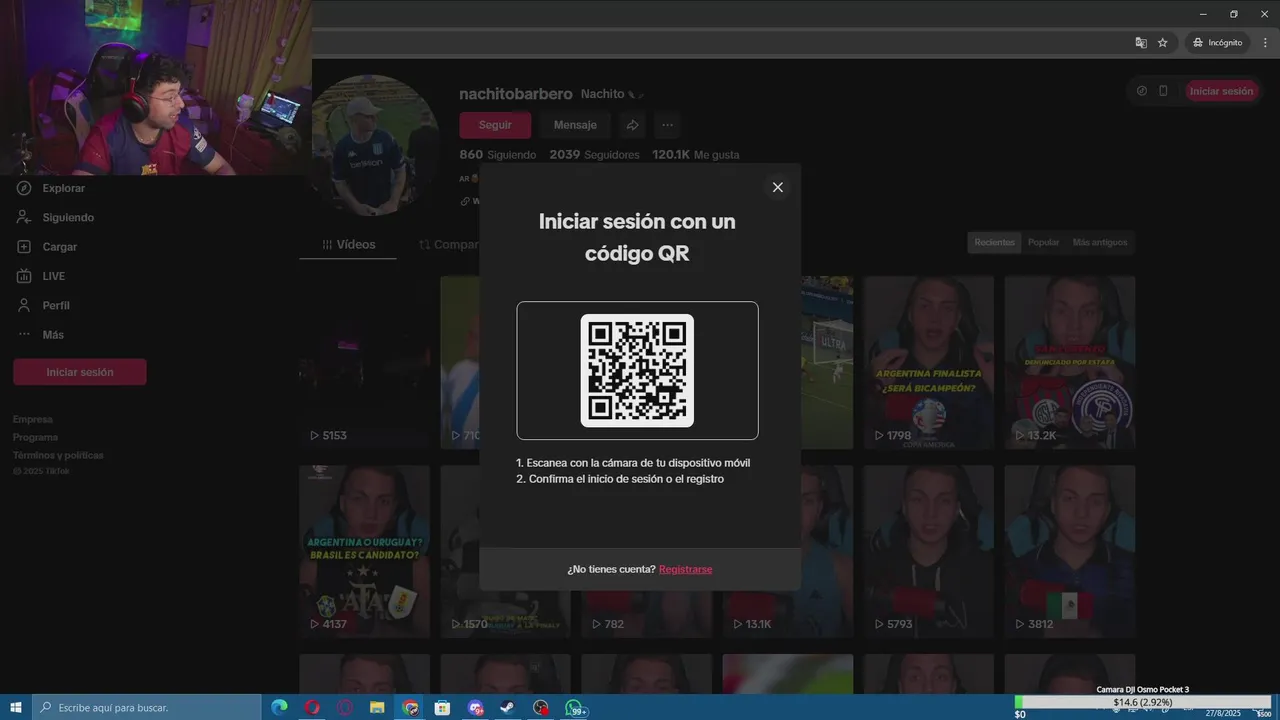Open Explorar in the sidebar
1280x720 pixels.
click(63, 188)
